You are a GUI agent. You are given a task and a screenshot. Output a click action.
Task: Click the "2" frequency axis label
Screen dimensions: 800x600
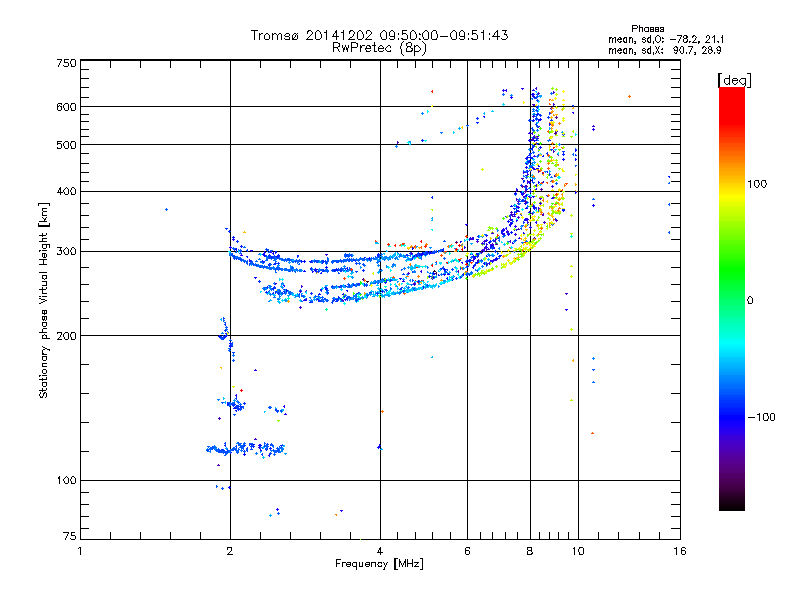point(230,551)
